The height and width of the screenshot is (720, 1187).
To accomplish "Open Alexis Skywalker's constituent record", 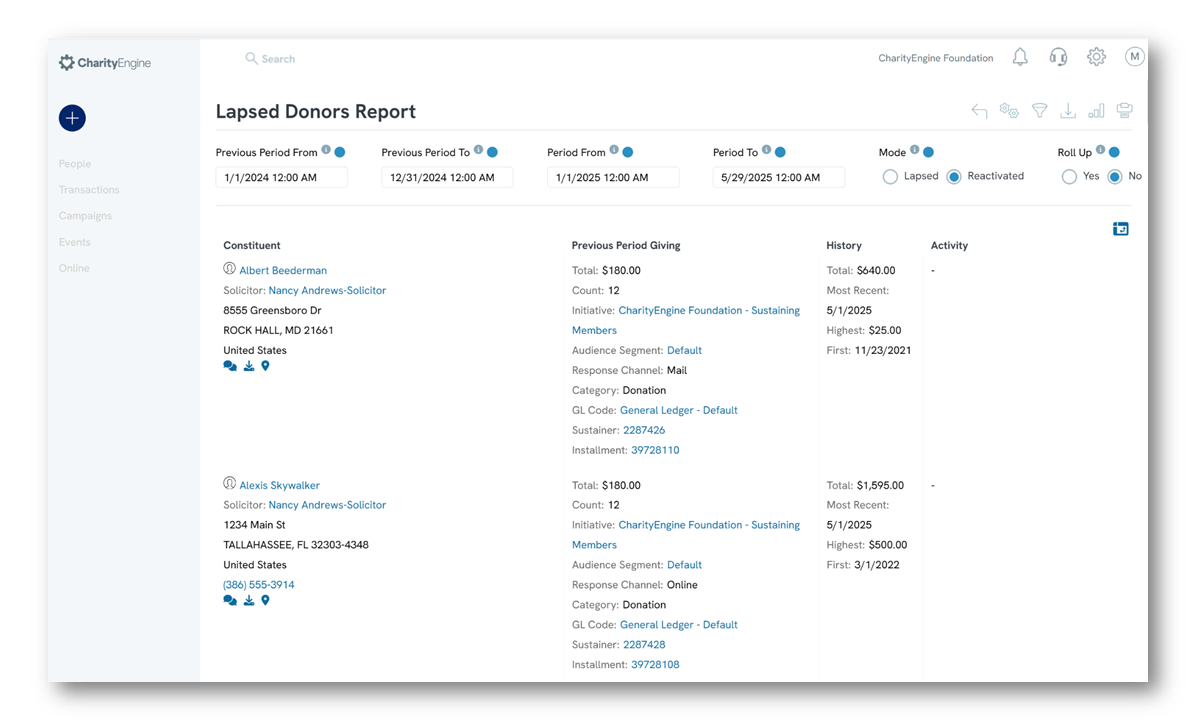I will pos(279,485).
